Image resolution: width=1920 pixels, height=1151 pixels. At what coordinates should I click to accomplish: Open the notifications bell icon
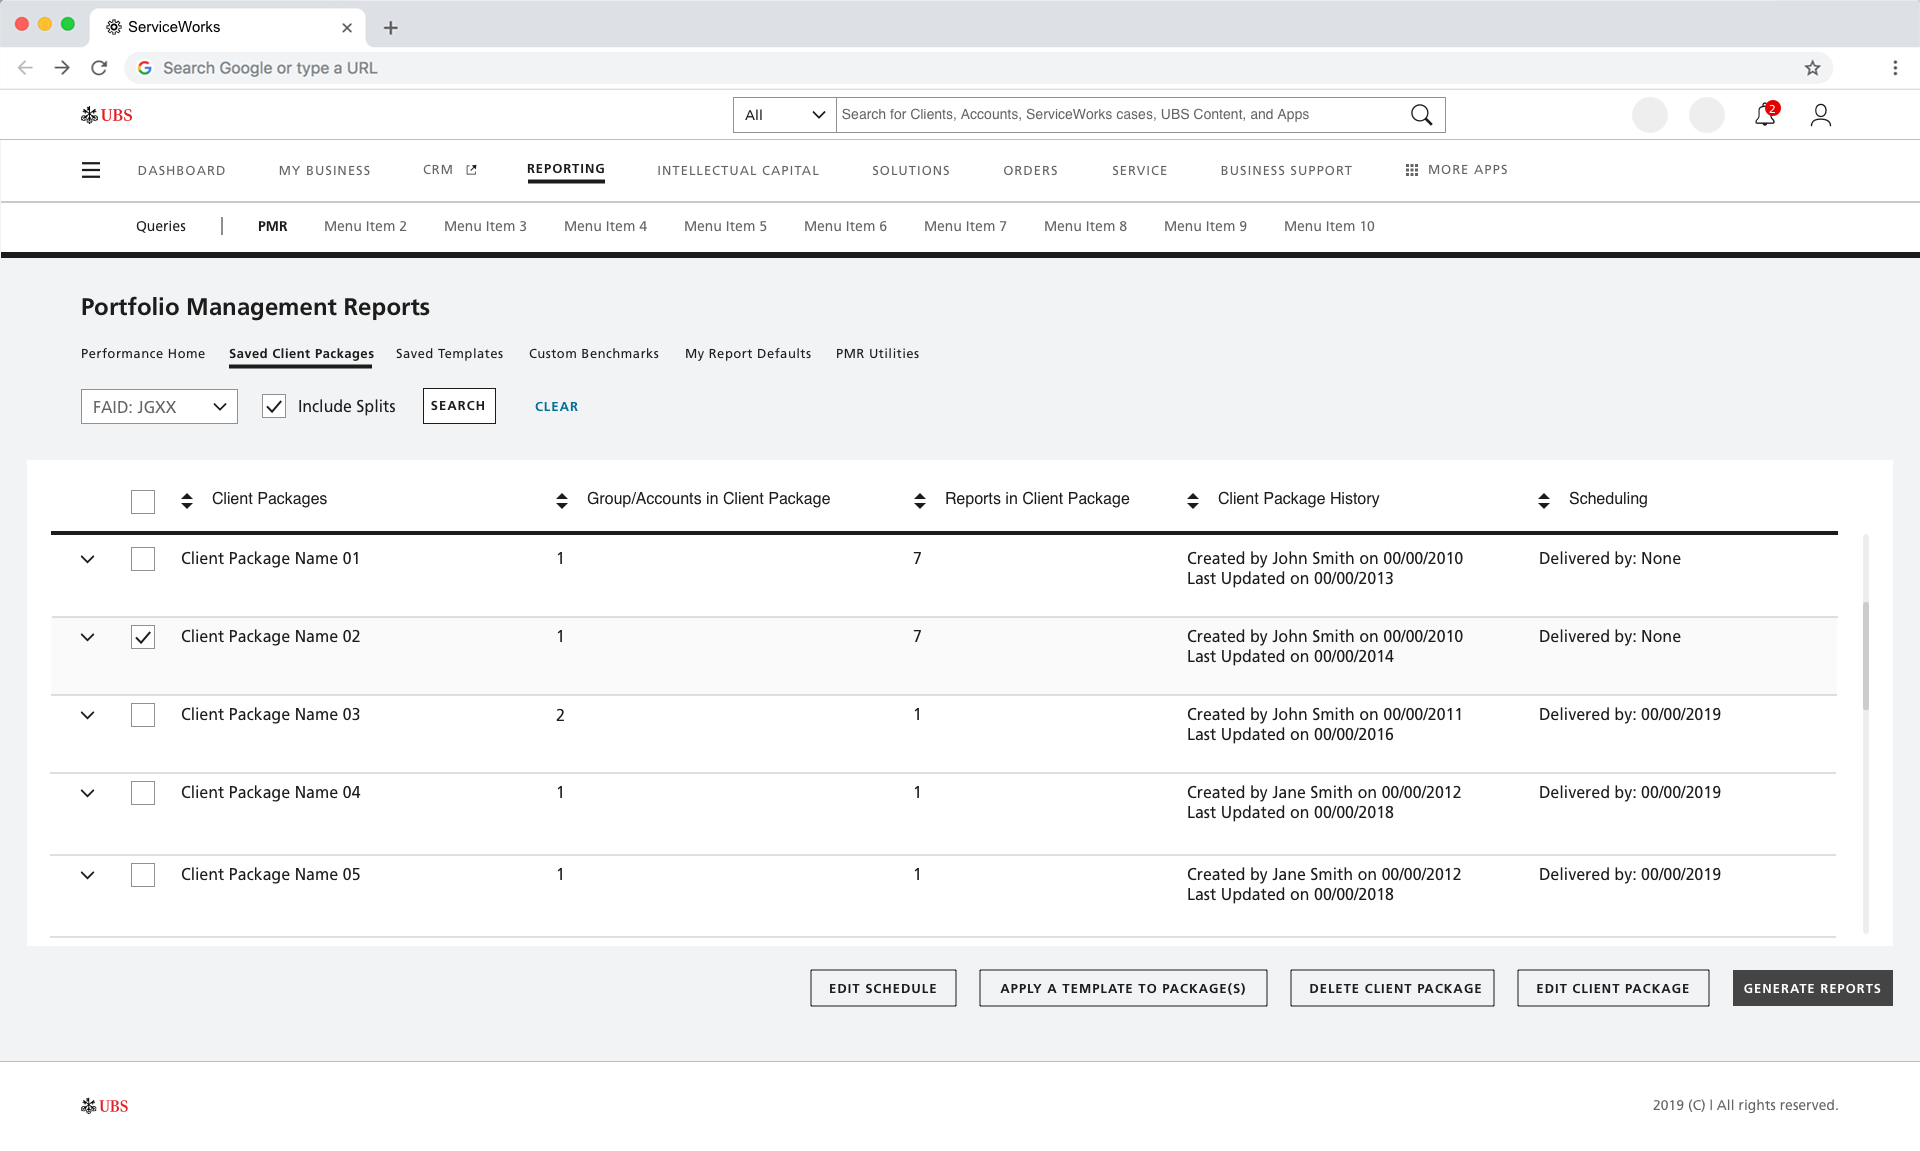pyautogui.click(x=1764, y=116)
